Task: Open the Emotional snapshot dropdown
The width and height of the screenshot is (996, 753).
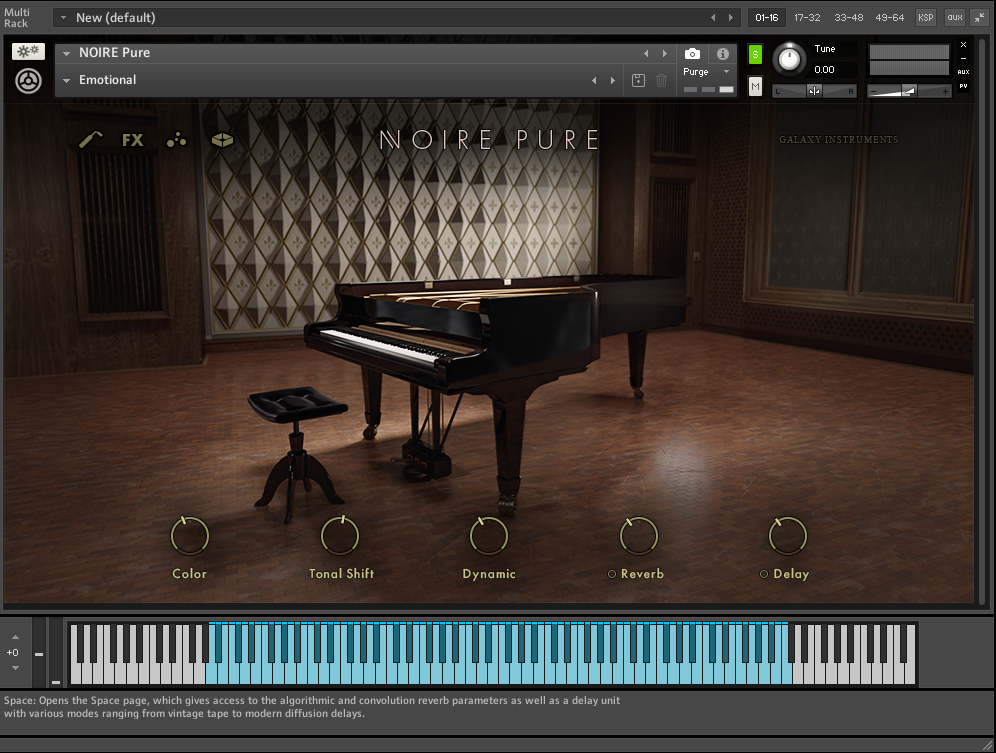Action: point(67,81)
